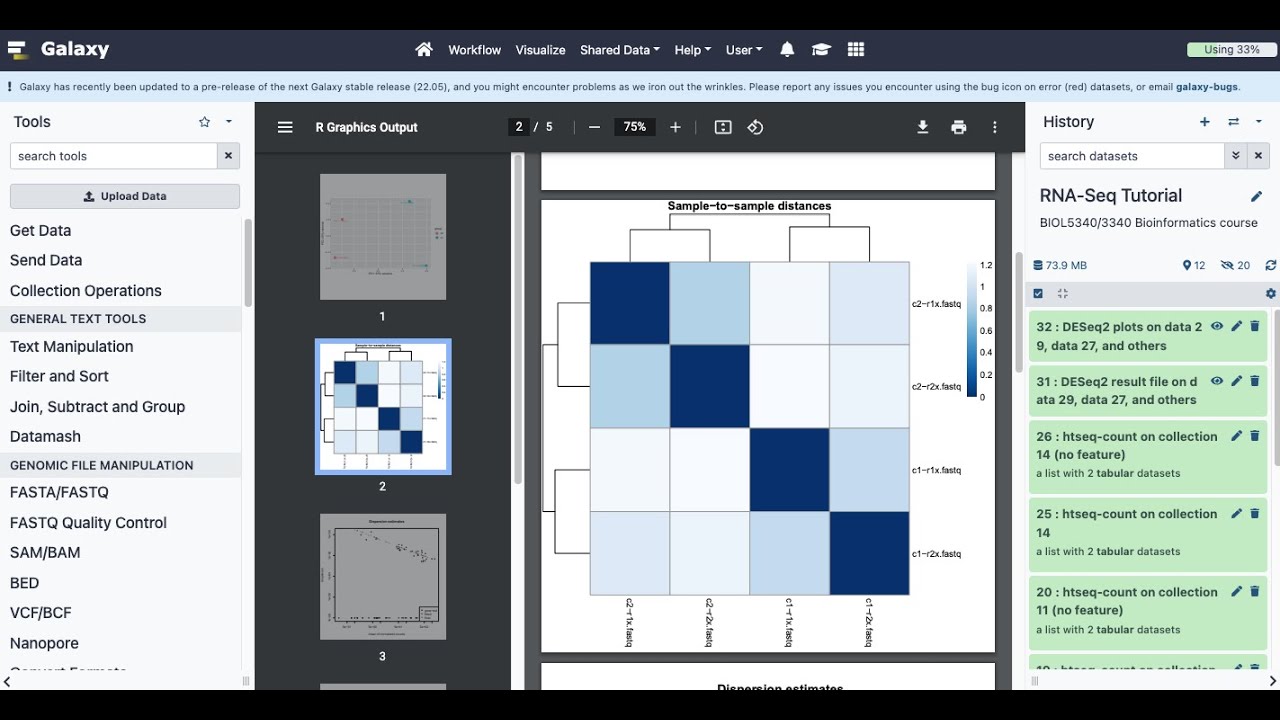Toggle the PDF sidebar hamburger menu

tap(285, 127)
